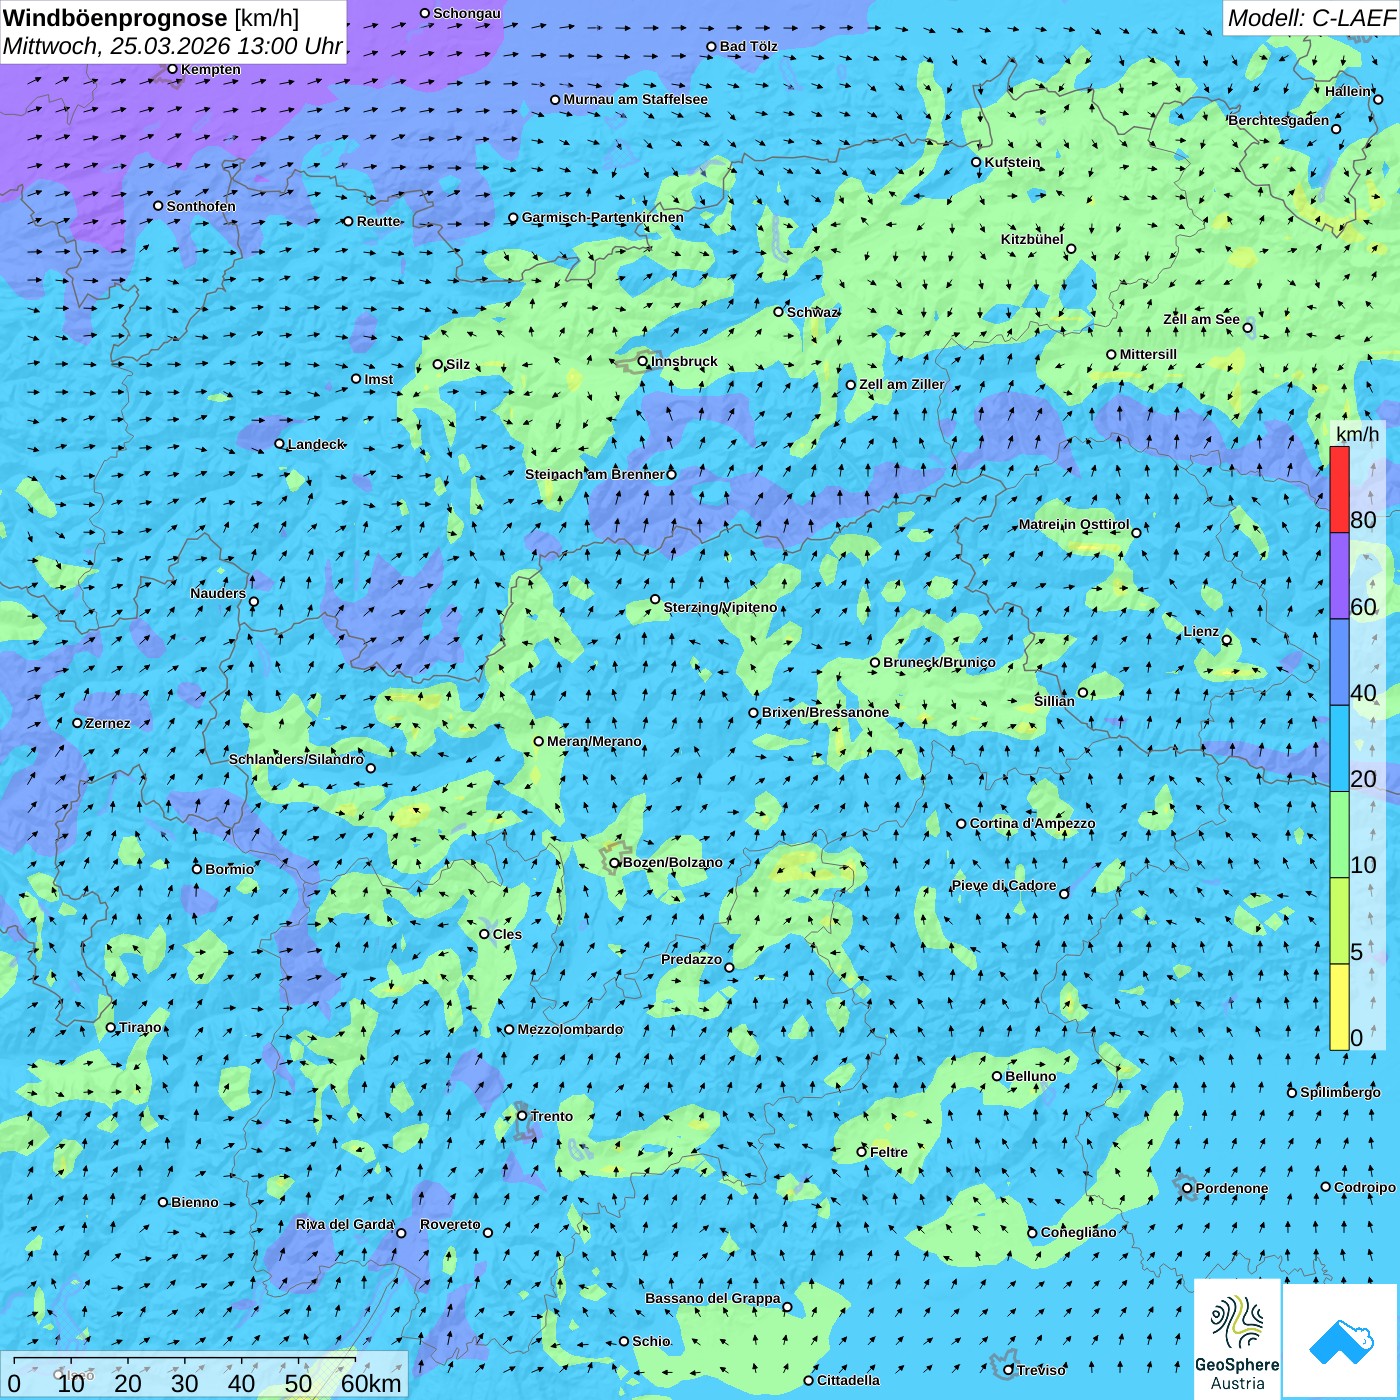Viewport: 1400px width, 1400px height.
Task: Click the Bormio city marker
Action: [x=197, y=869]
